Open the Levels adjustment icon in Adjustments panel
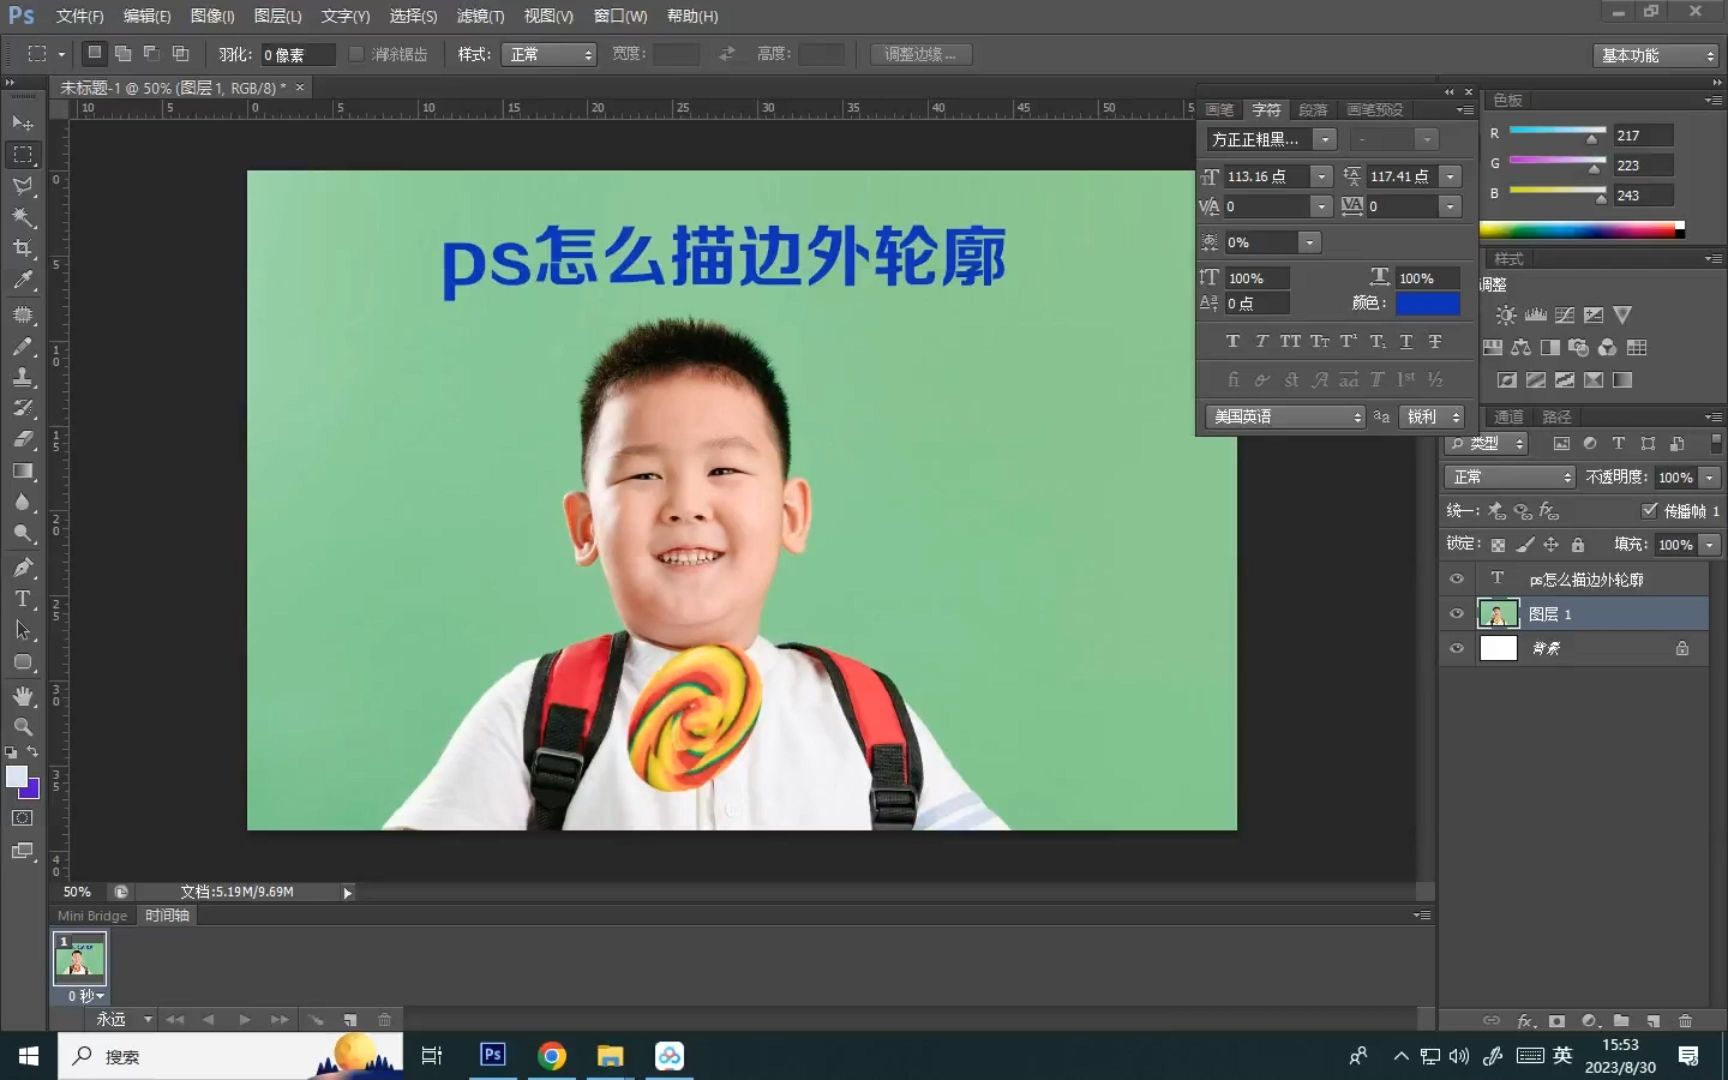 click(x=1536, y=315)
